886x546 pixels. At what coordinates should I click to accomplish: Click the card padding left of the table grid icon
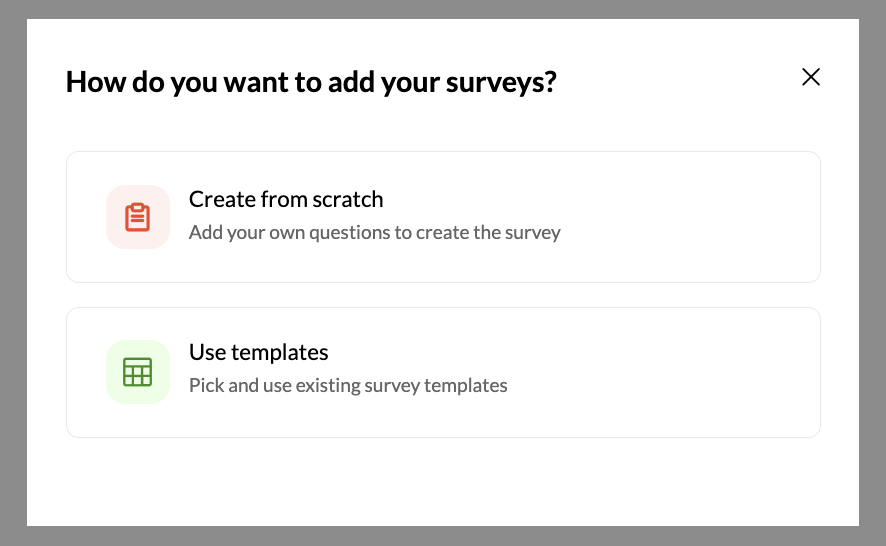(x=86, y=372)
